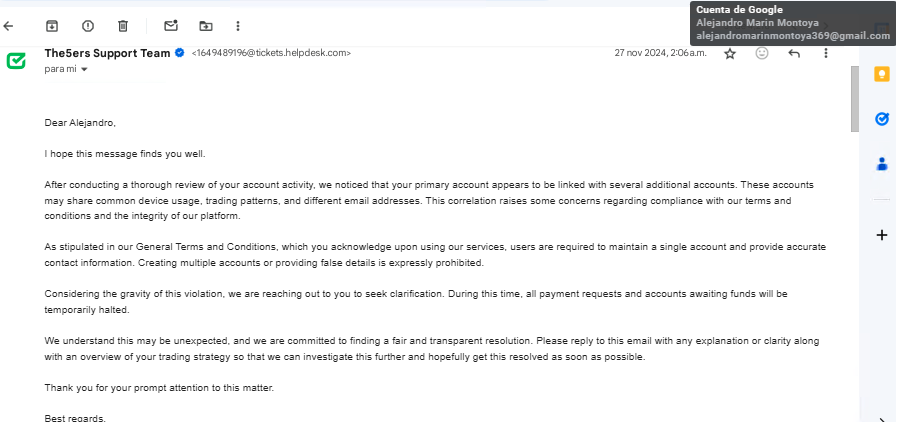Open message three-dot more menu
This screenshot has height=440, width=906.
point(826,54)
